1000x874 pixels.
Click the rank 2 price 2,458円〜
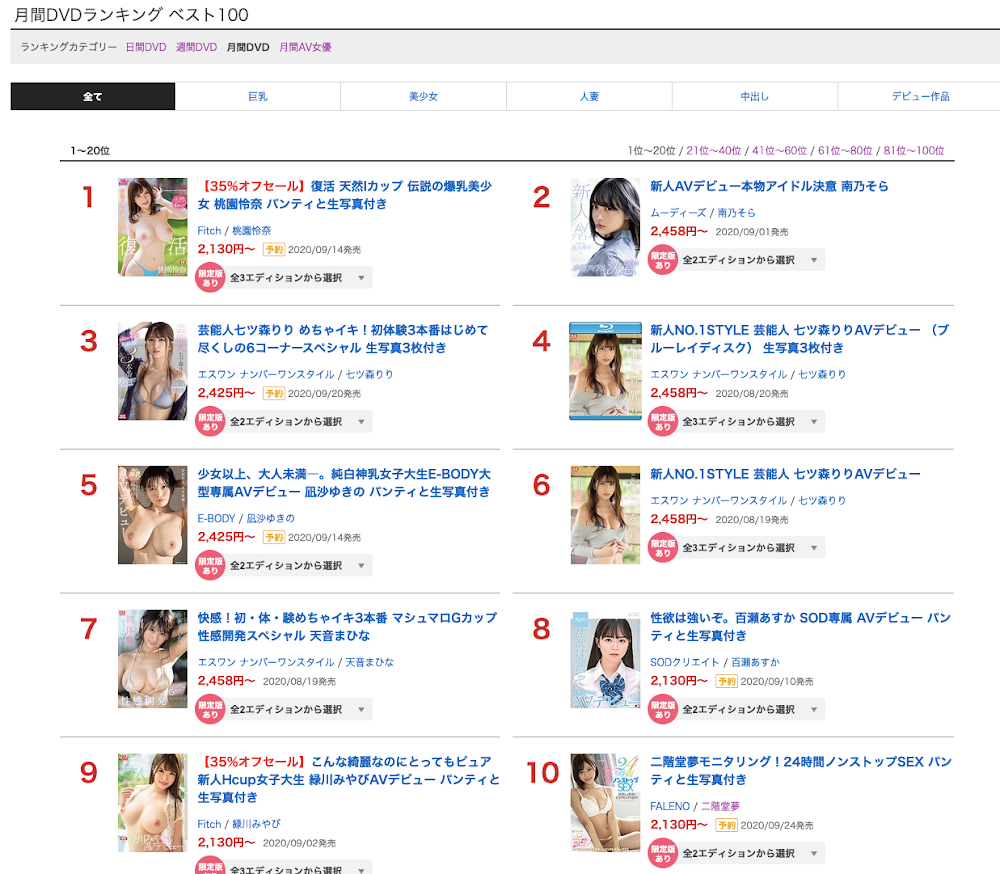tap(679, 232)
